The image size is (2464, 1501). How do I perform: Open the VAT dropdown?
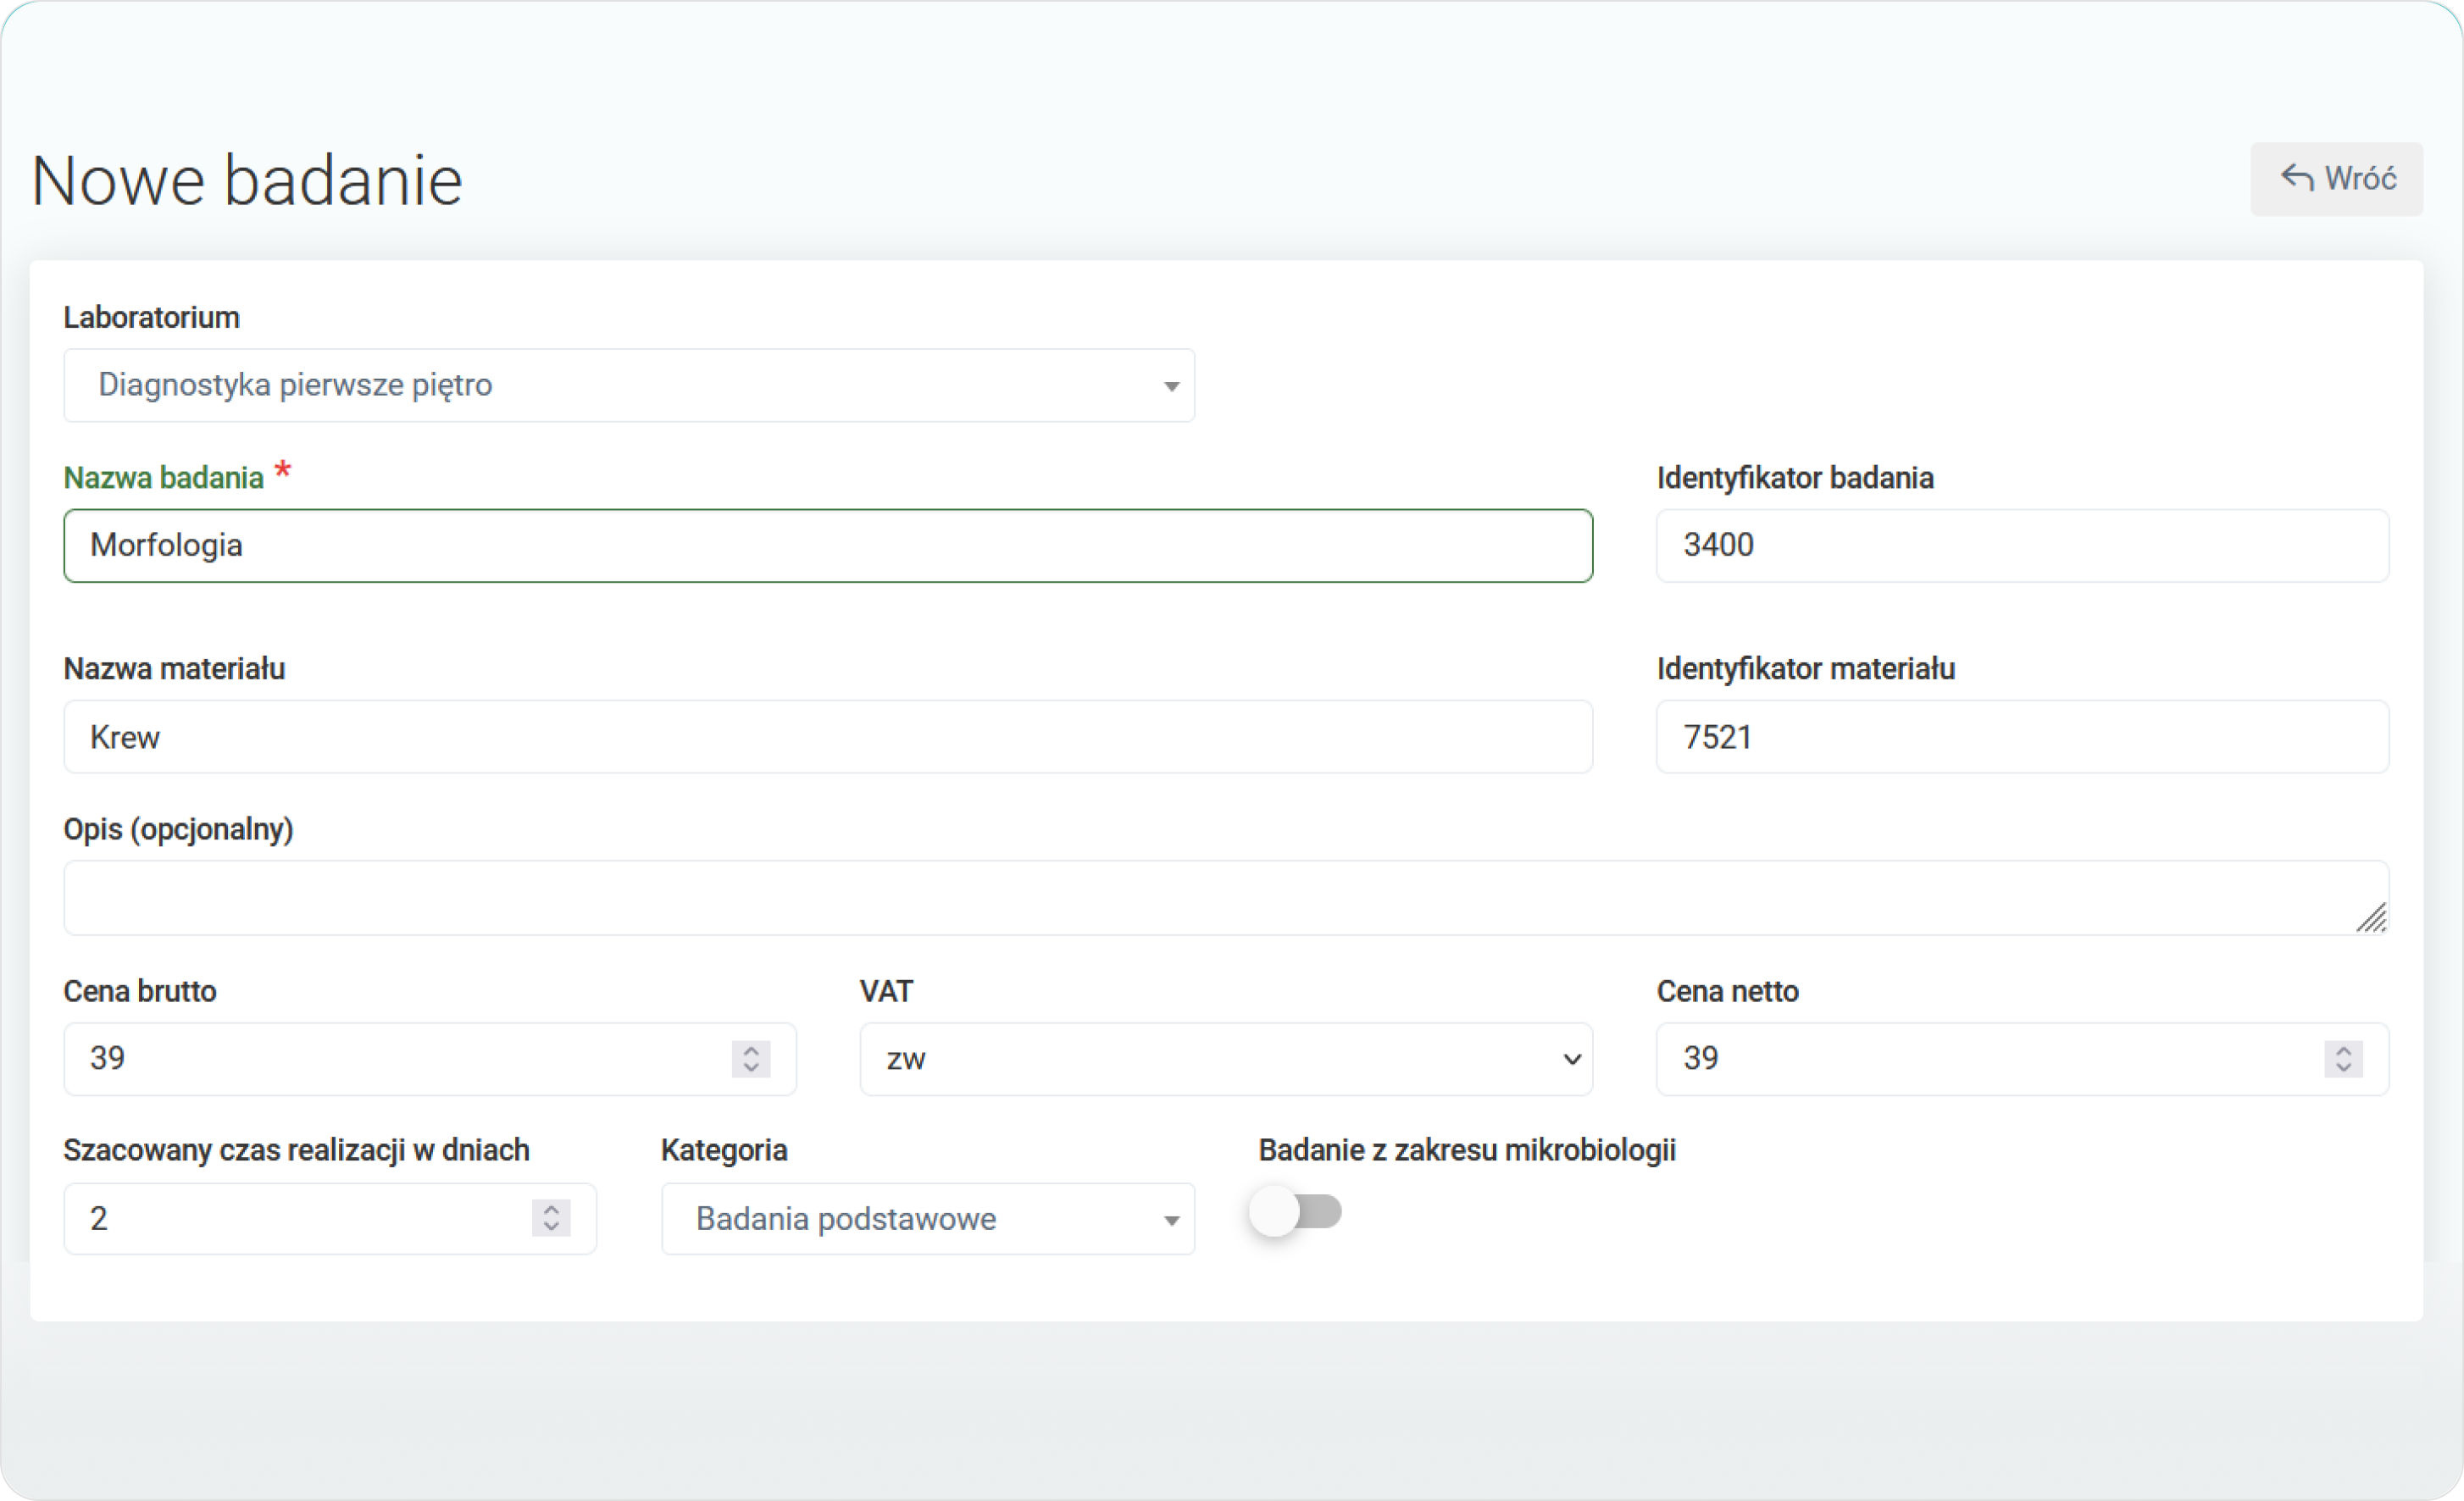1225,1059
